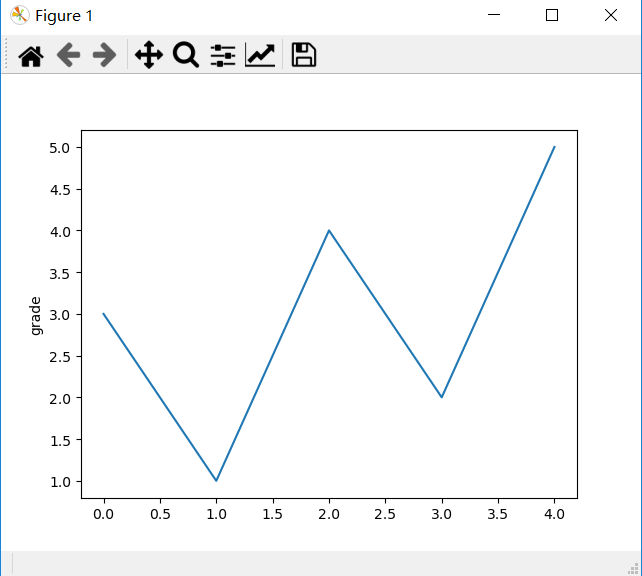Click the x-axis tick label 2.5
The height and width of the screenshot is (576, 642).
pos(385,514)
